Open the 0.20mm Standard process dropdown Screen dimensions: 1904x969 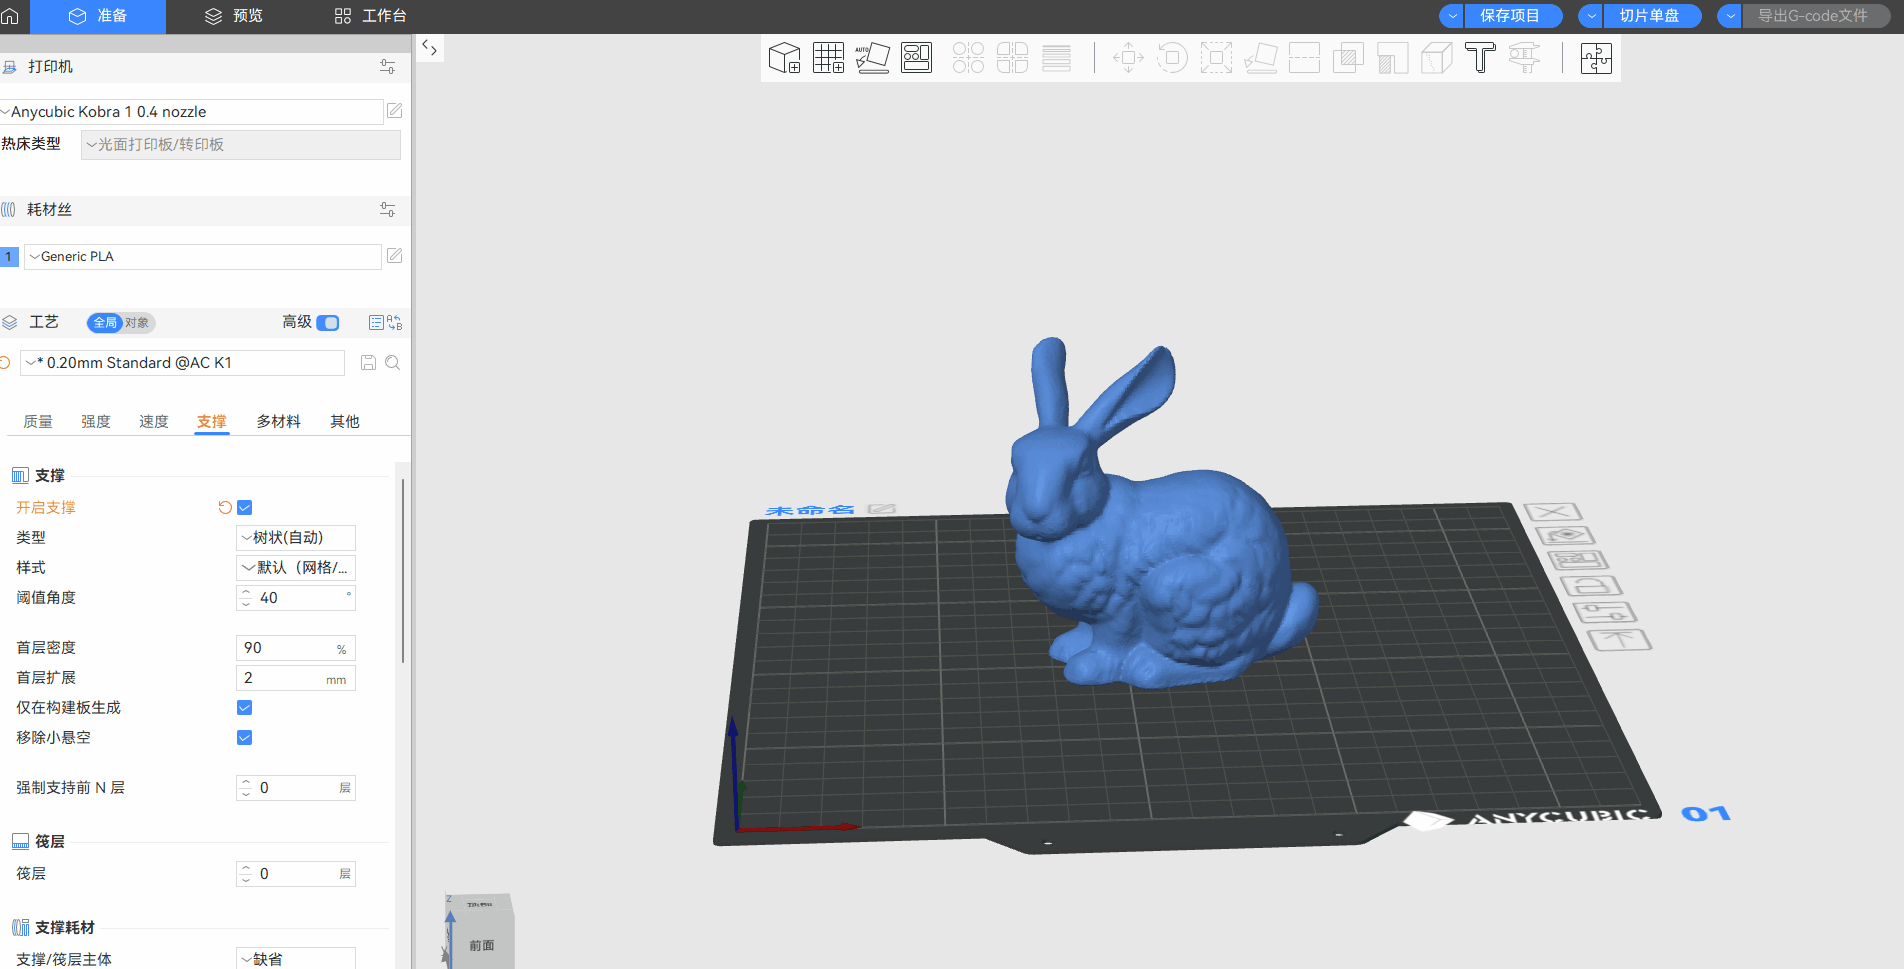183,363
